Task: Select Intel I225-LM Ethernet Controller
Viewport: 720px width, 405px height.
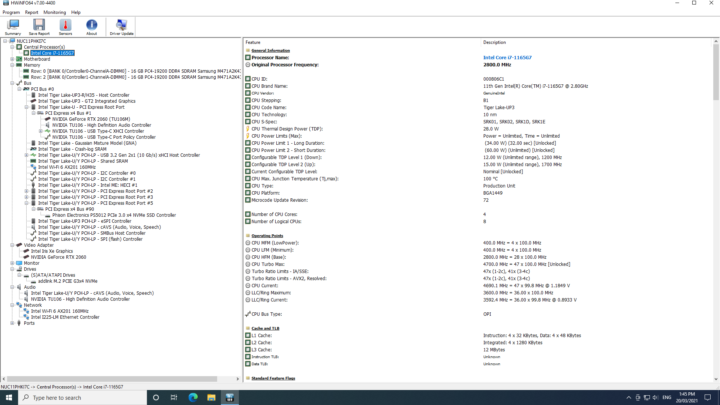Action: pos(65,317)
